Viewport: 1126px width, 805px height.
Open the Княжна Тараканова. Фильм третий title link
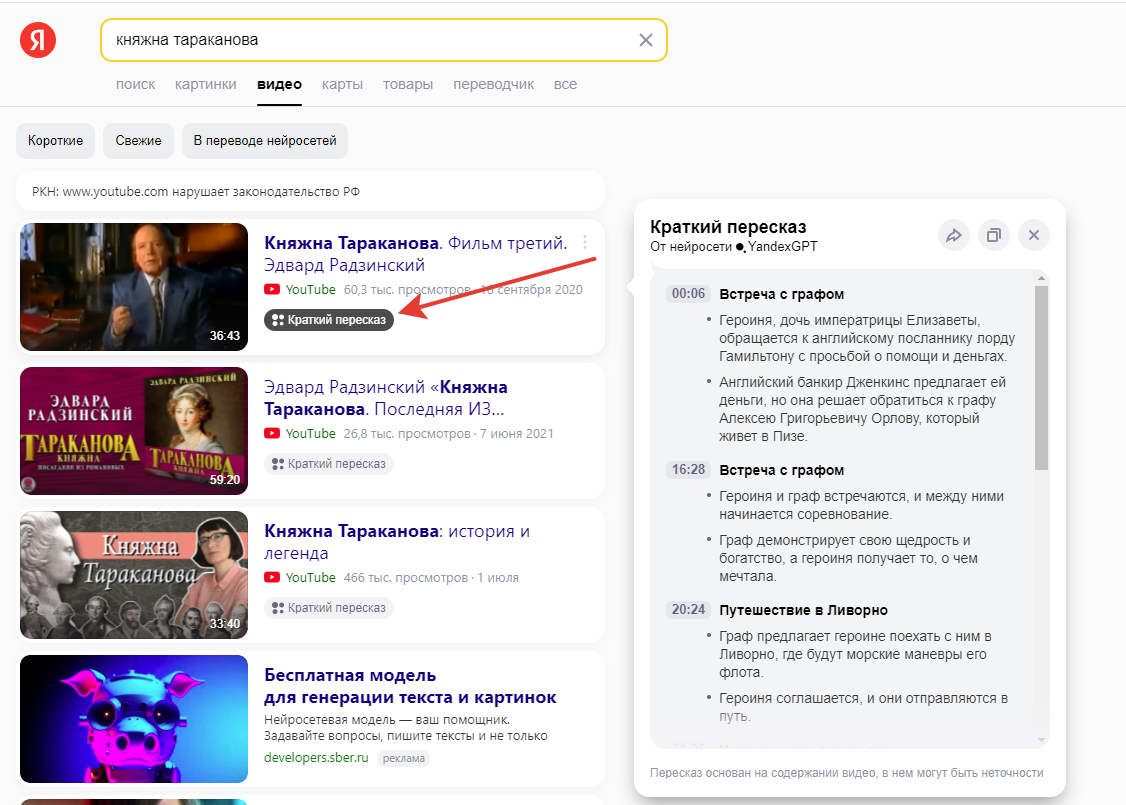tap(416, 254)
